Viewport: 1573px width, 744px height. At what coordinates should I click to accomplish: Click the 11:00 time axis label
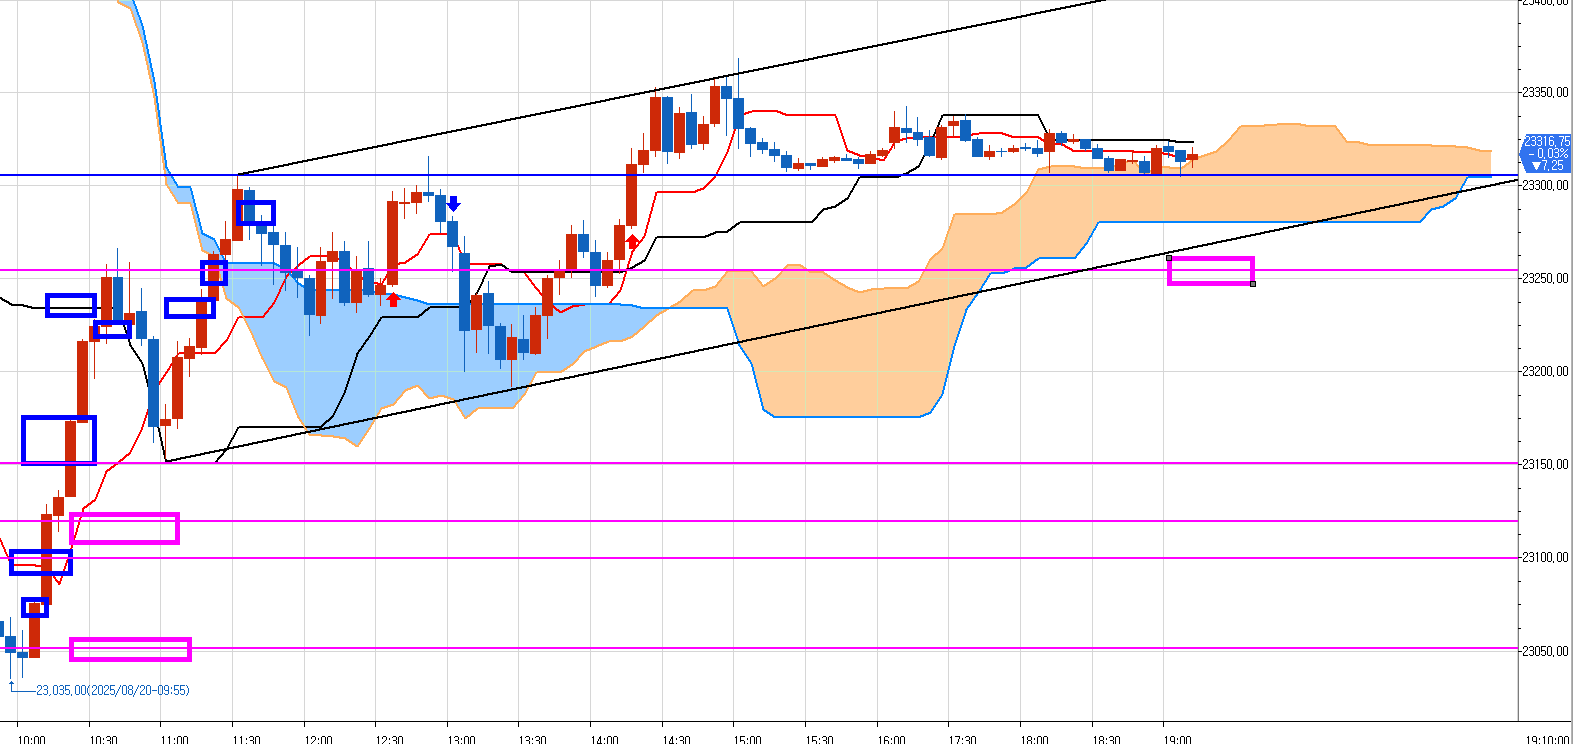click(175, 739)
